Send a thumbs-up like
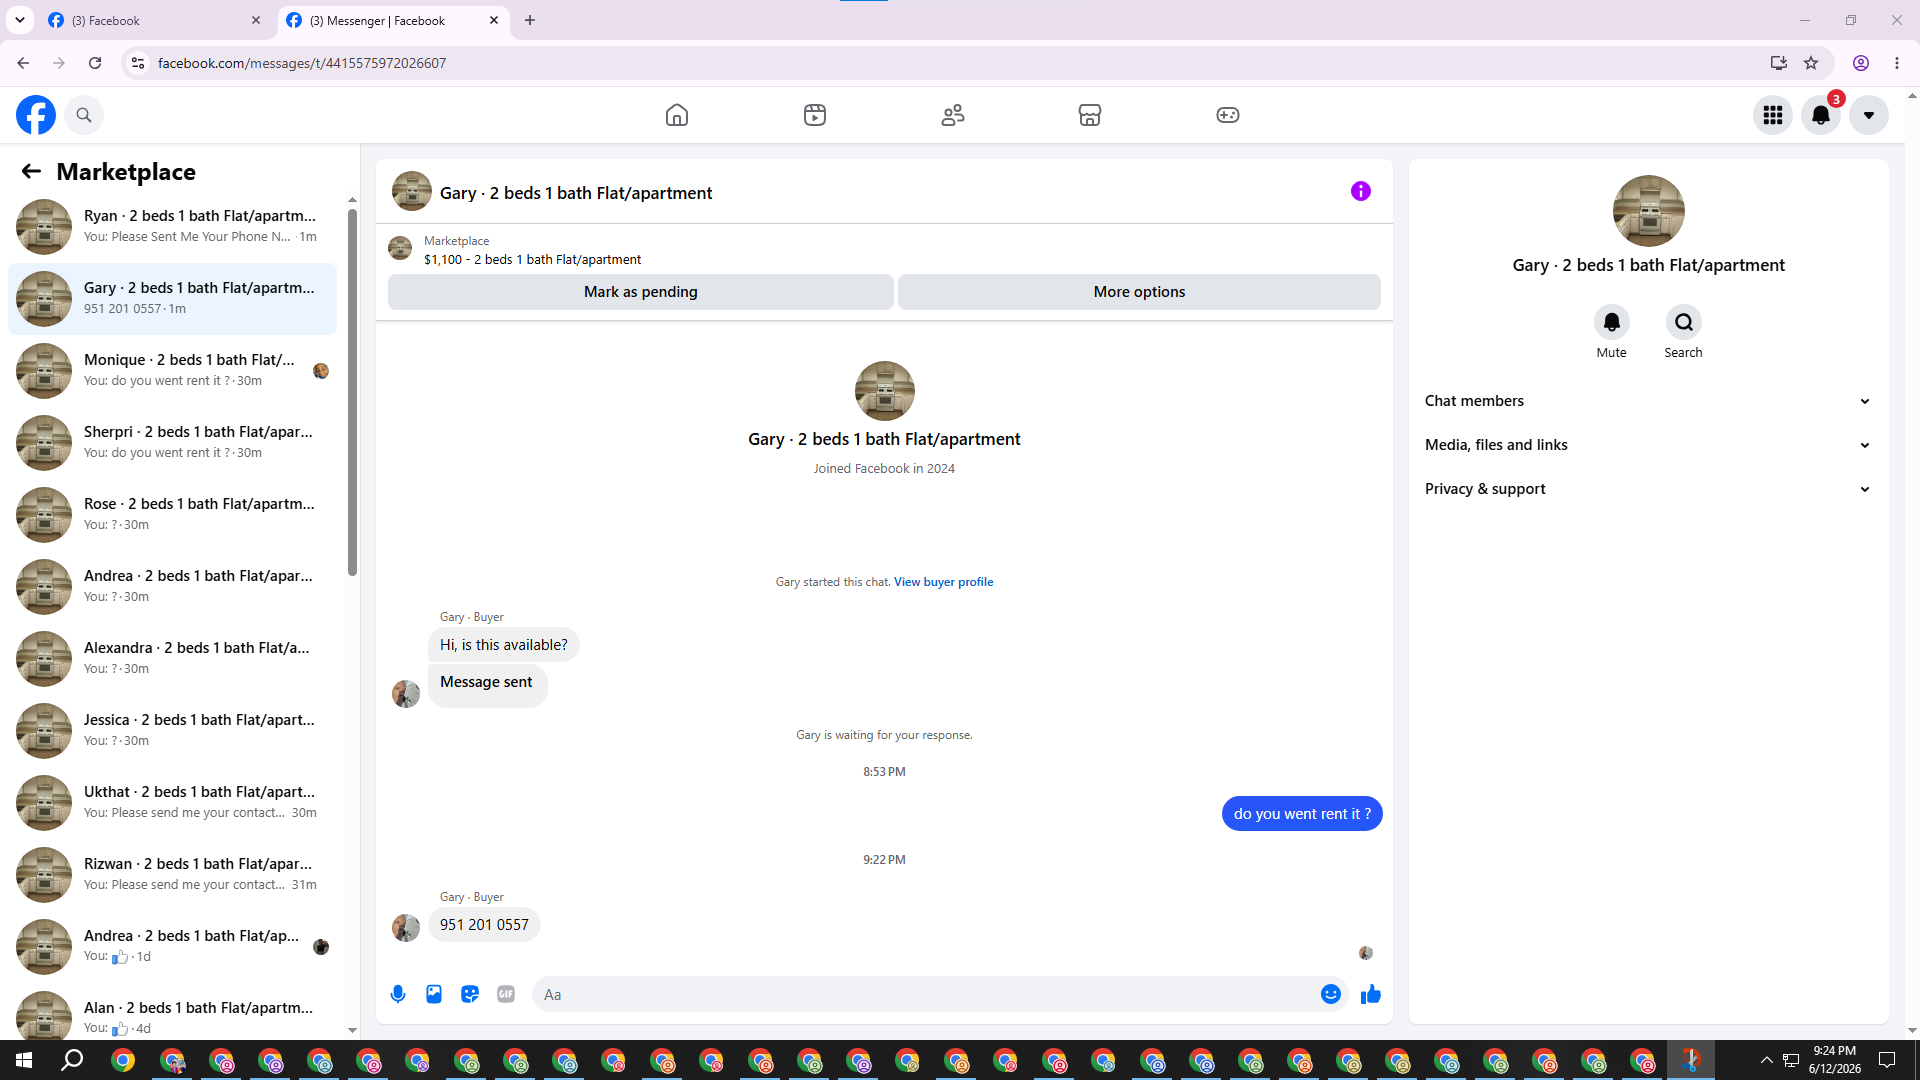 click(x=1371, y=994)
